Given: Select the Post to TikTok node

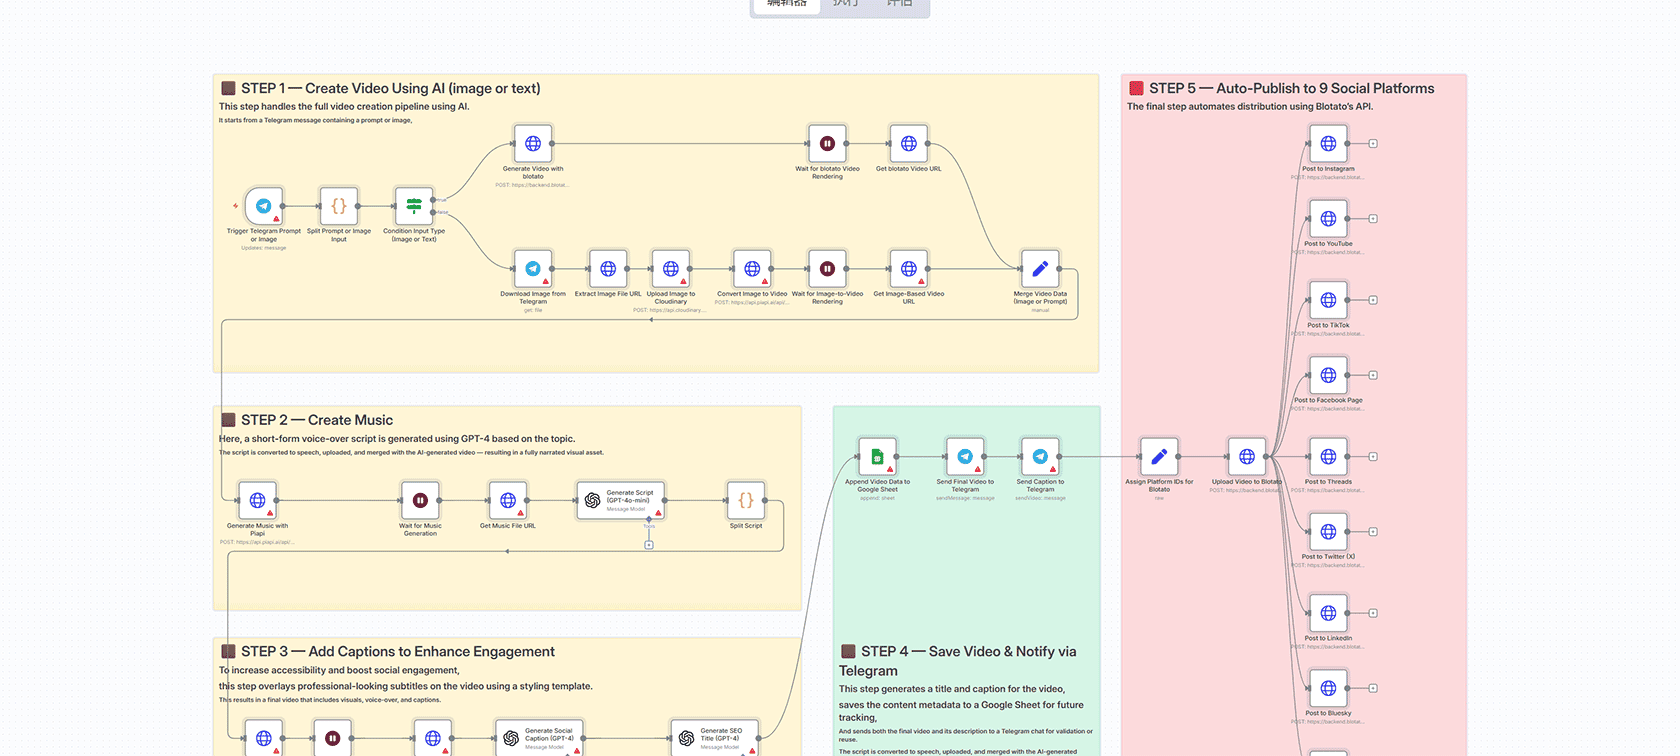Looking at the screenshot, I should click(x=1328, y=300).
